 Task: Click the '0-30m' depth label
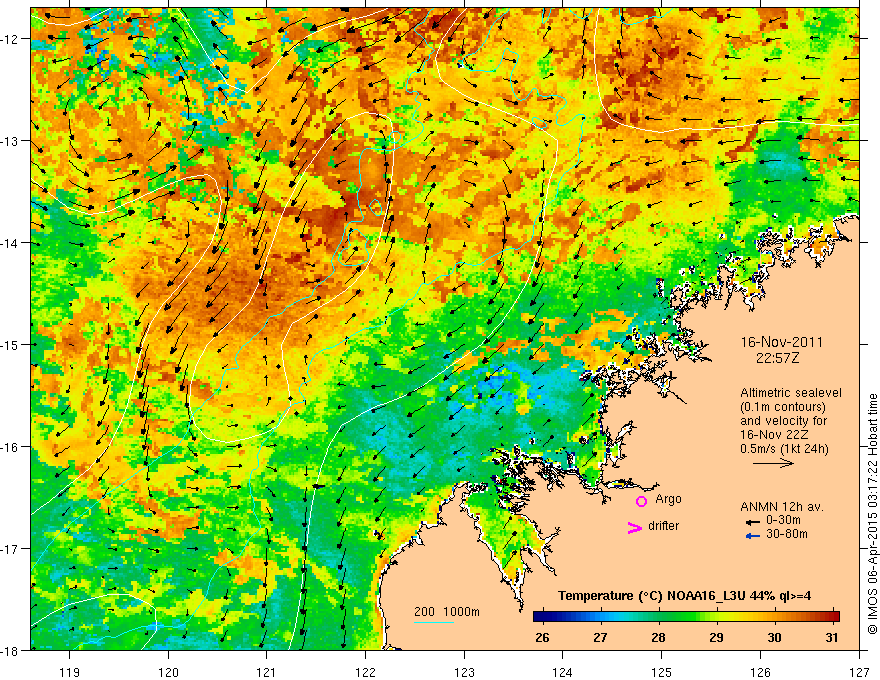tap(783, 520)
